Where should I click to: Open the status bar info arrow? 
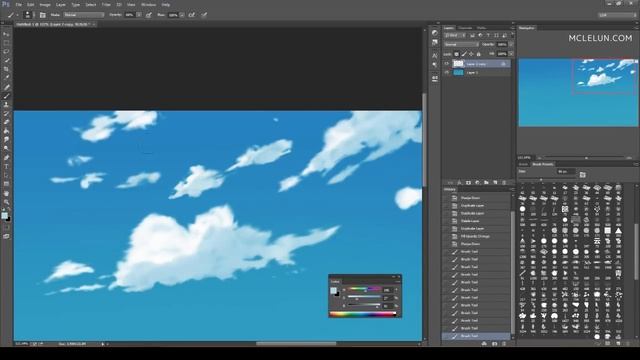click(x=103, y=344)
